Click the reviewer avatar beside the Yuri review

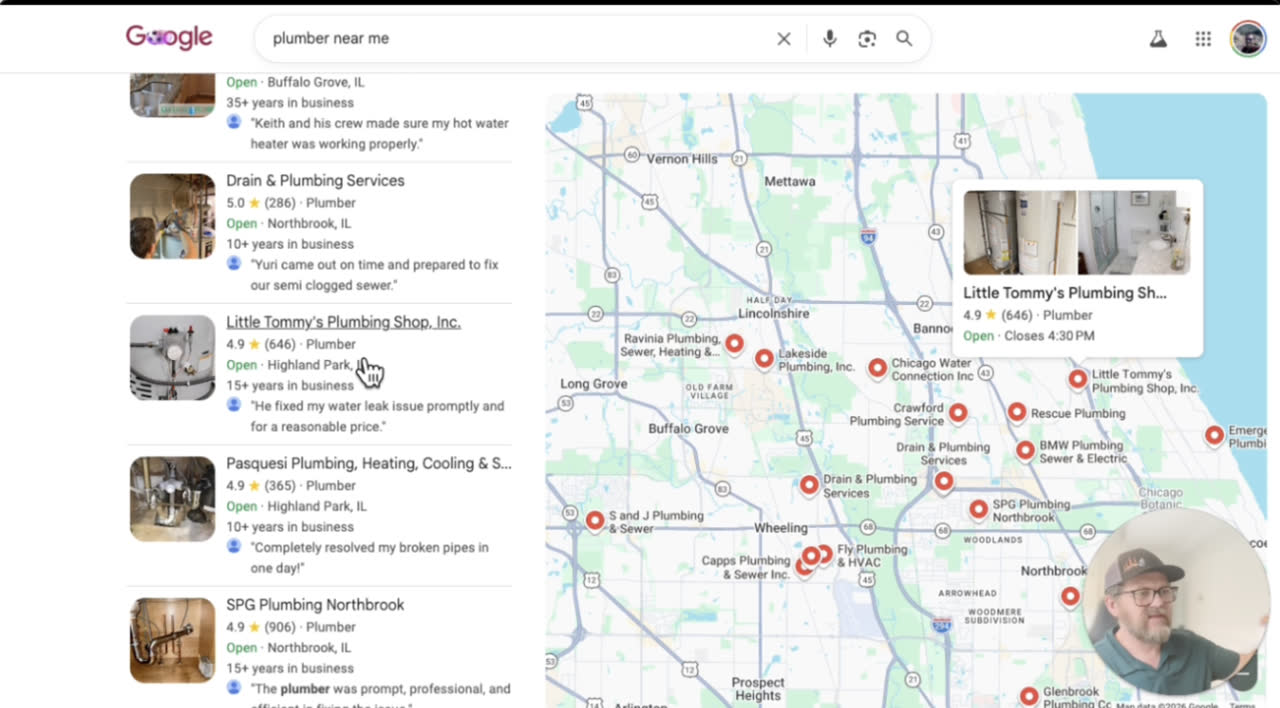pyautogui.click(x=234, y=263)
